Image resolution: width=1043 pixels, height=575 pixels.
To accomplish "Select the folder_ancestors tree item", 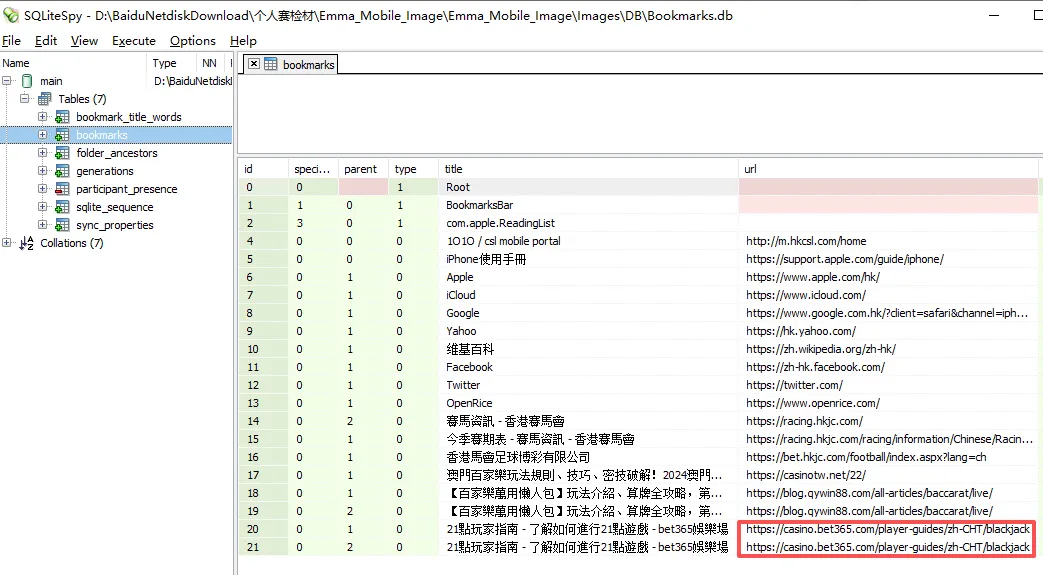I will click(116, 153).
